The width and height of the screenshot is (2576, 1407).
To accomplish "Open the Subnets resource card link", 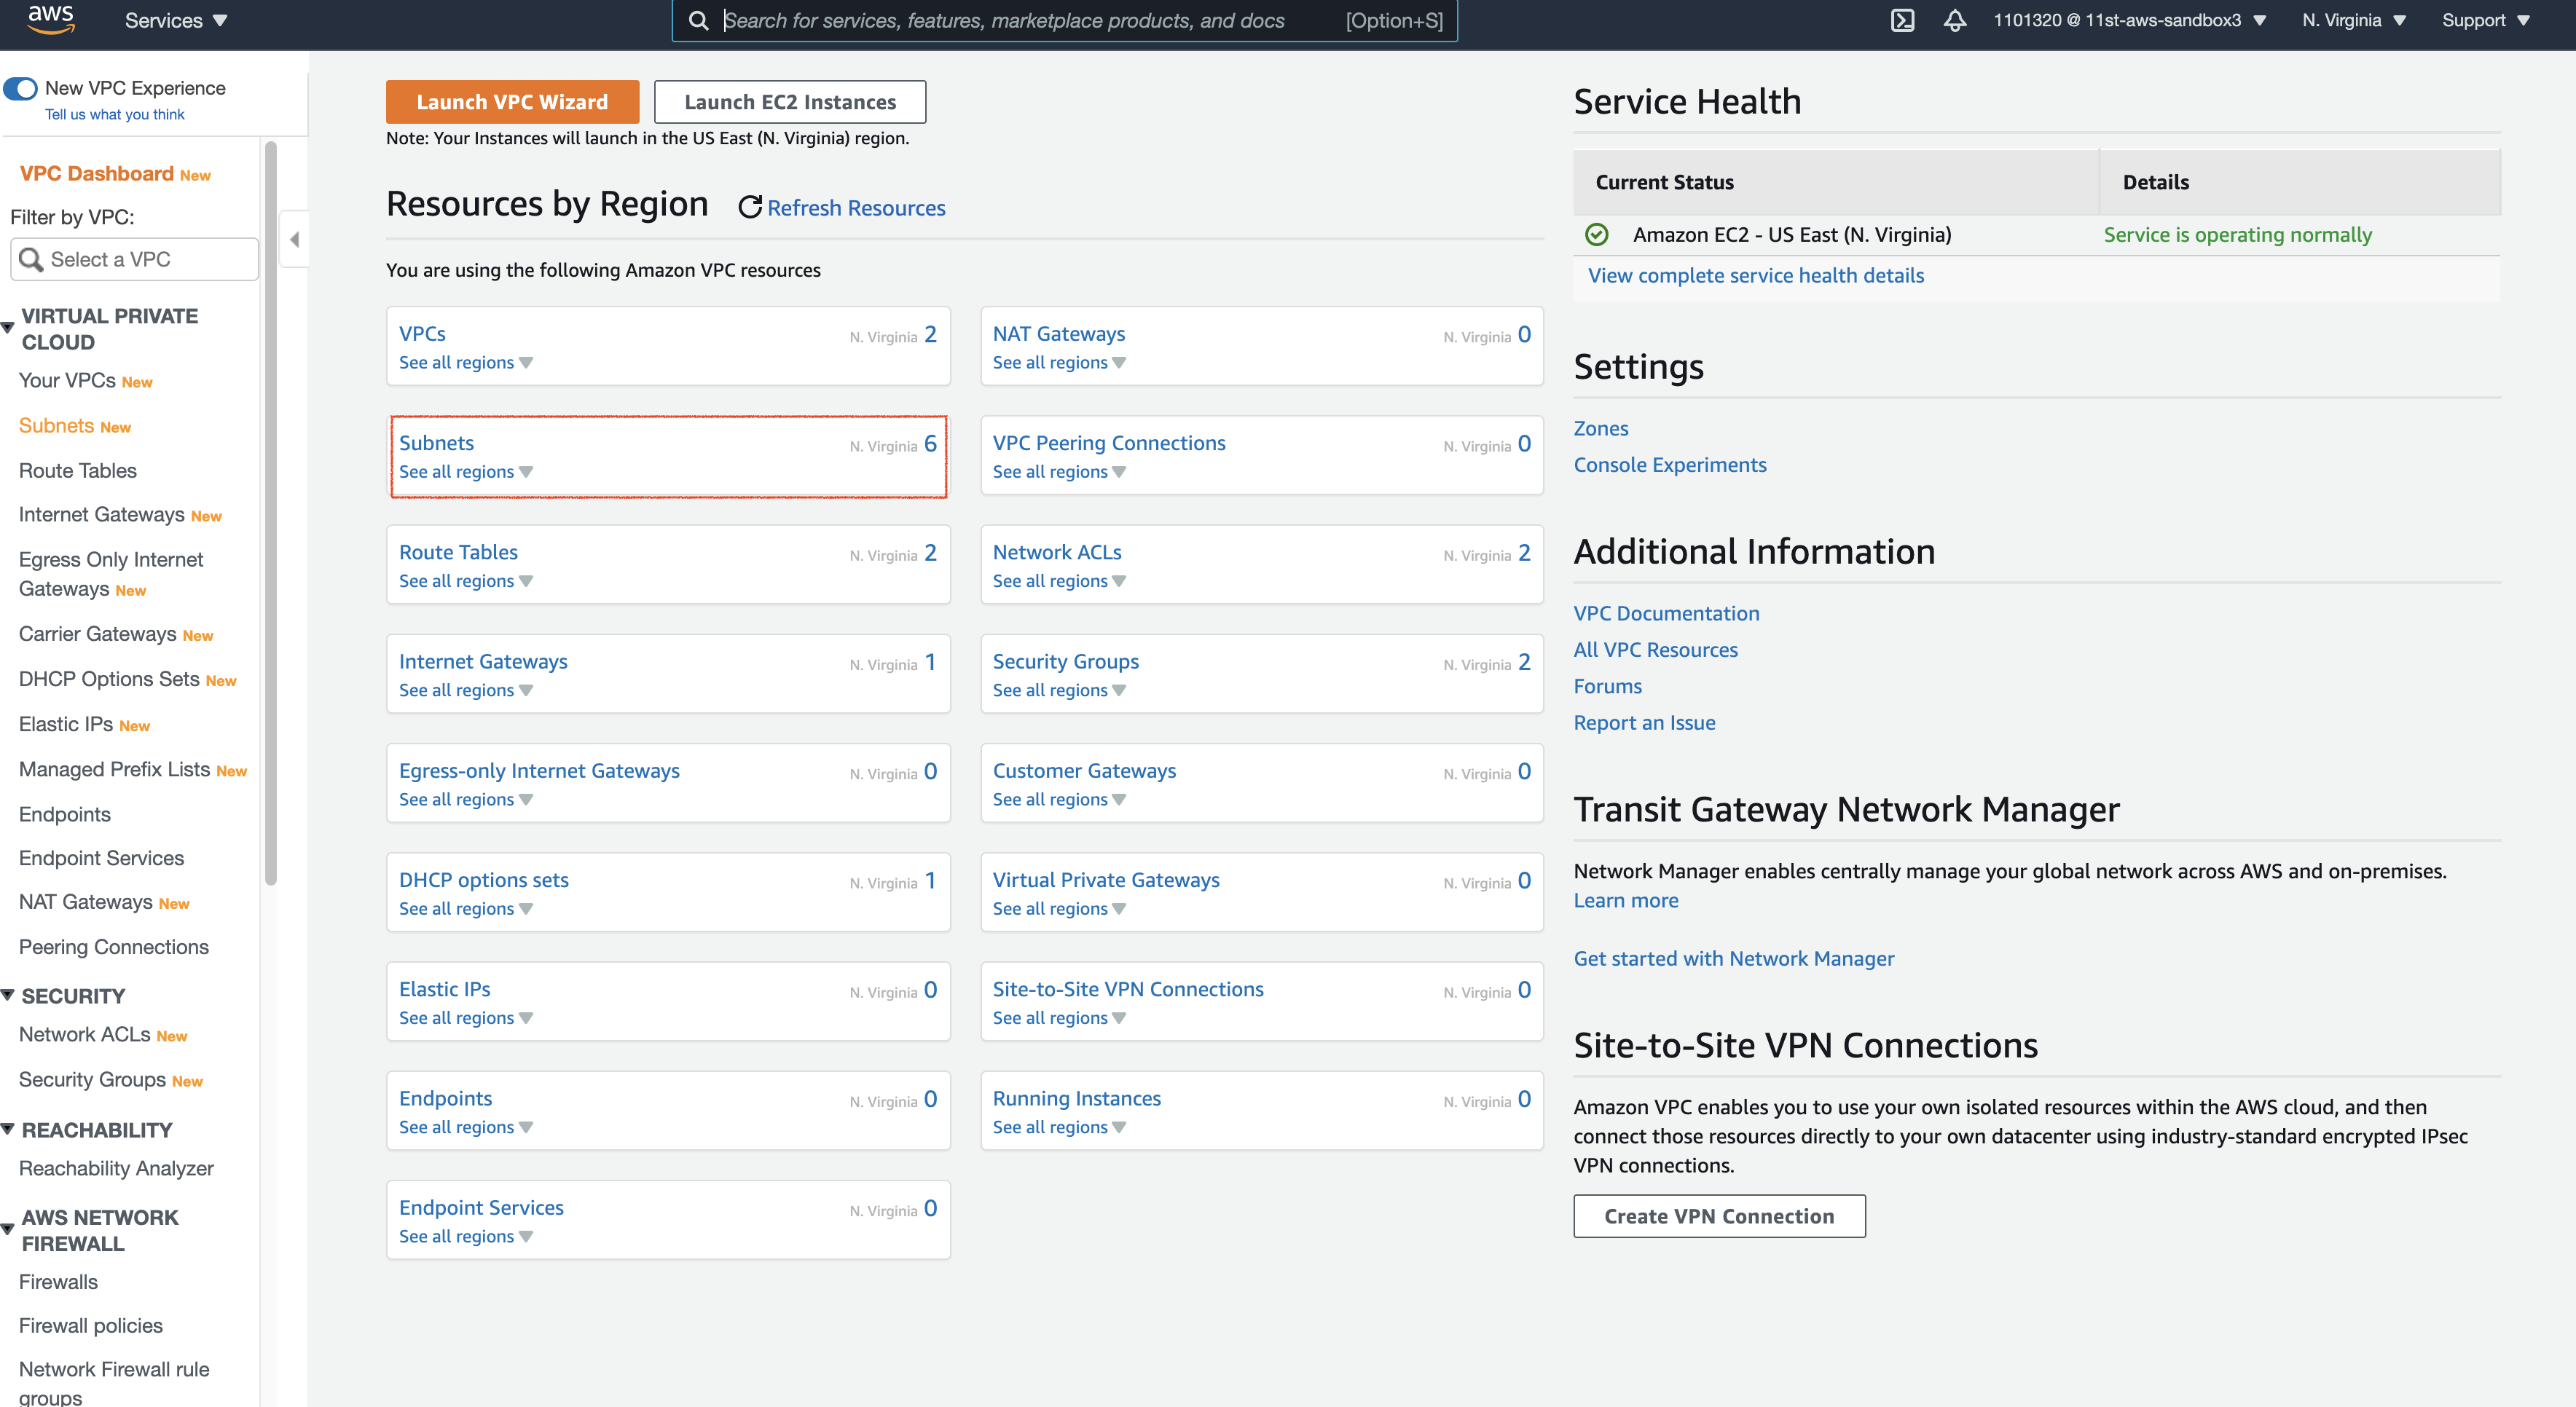I will (x=436, y=443).
